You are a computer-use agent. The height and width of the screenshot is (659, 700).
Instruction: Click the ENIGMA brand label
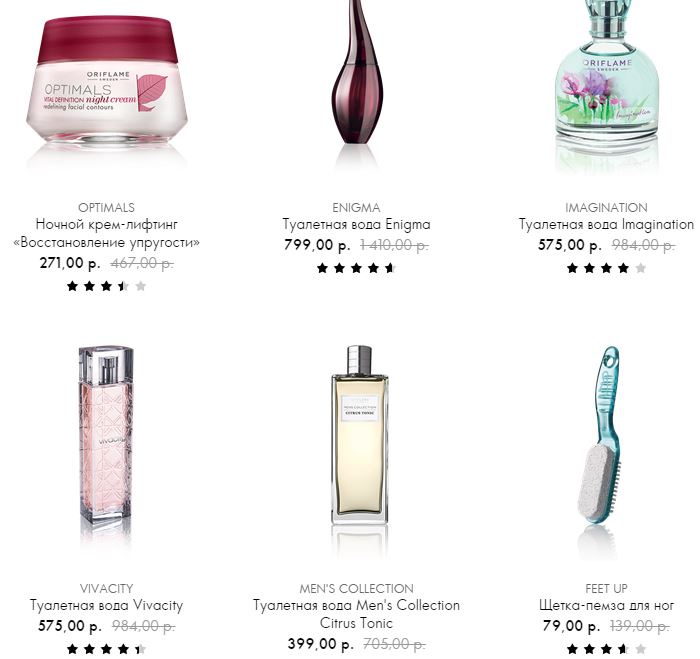[356, 208]
